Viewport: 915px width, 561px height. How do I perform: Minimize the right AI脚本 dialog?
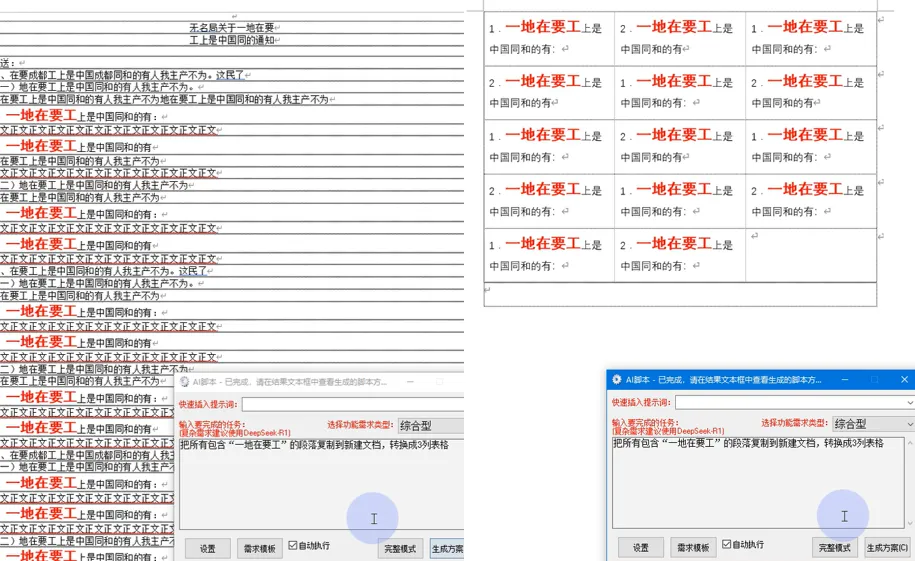(x=844, y=379)
